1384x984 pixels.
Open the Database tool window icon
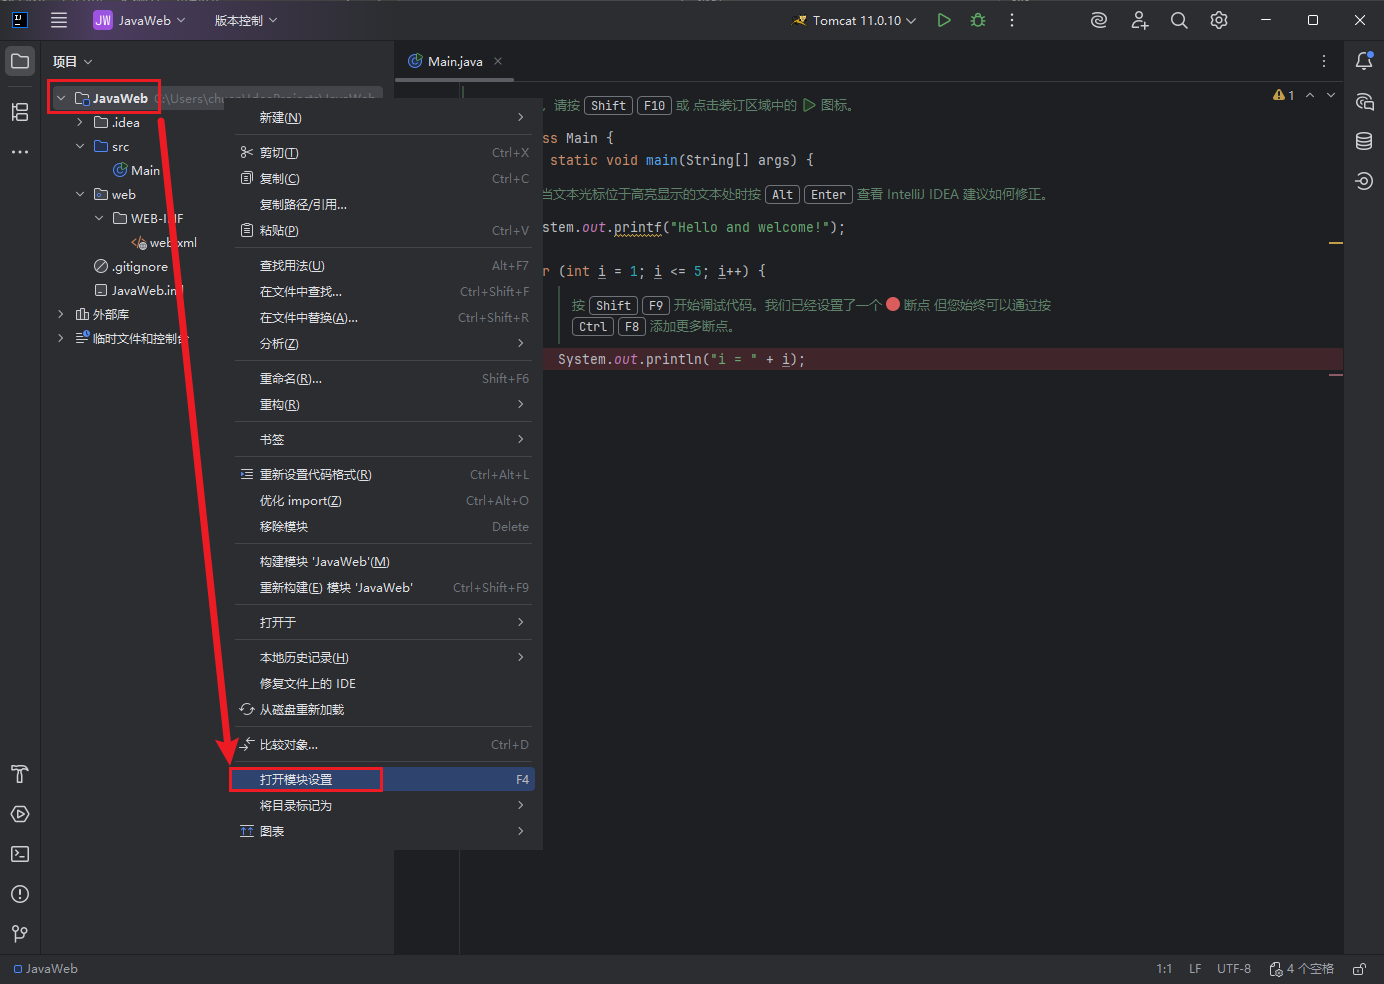coord(1364,141)
